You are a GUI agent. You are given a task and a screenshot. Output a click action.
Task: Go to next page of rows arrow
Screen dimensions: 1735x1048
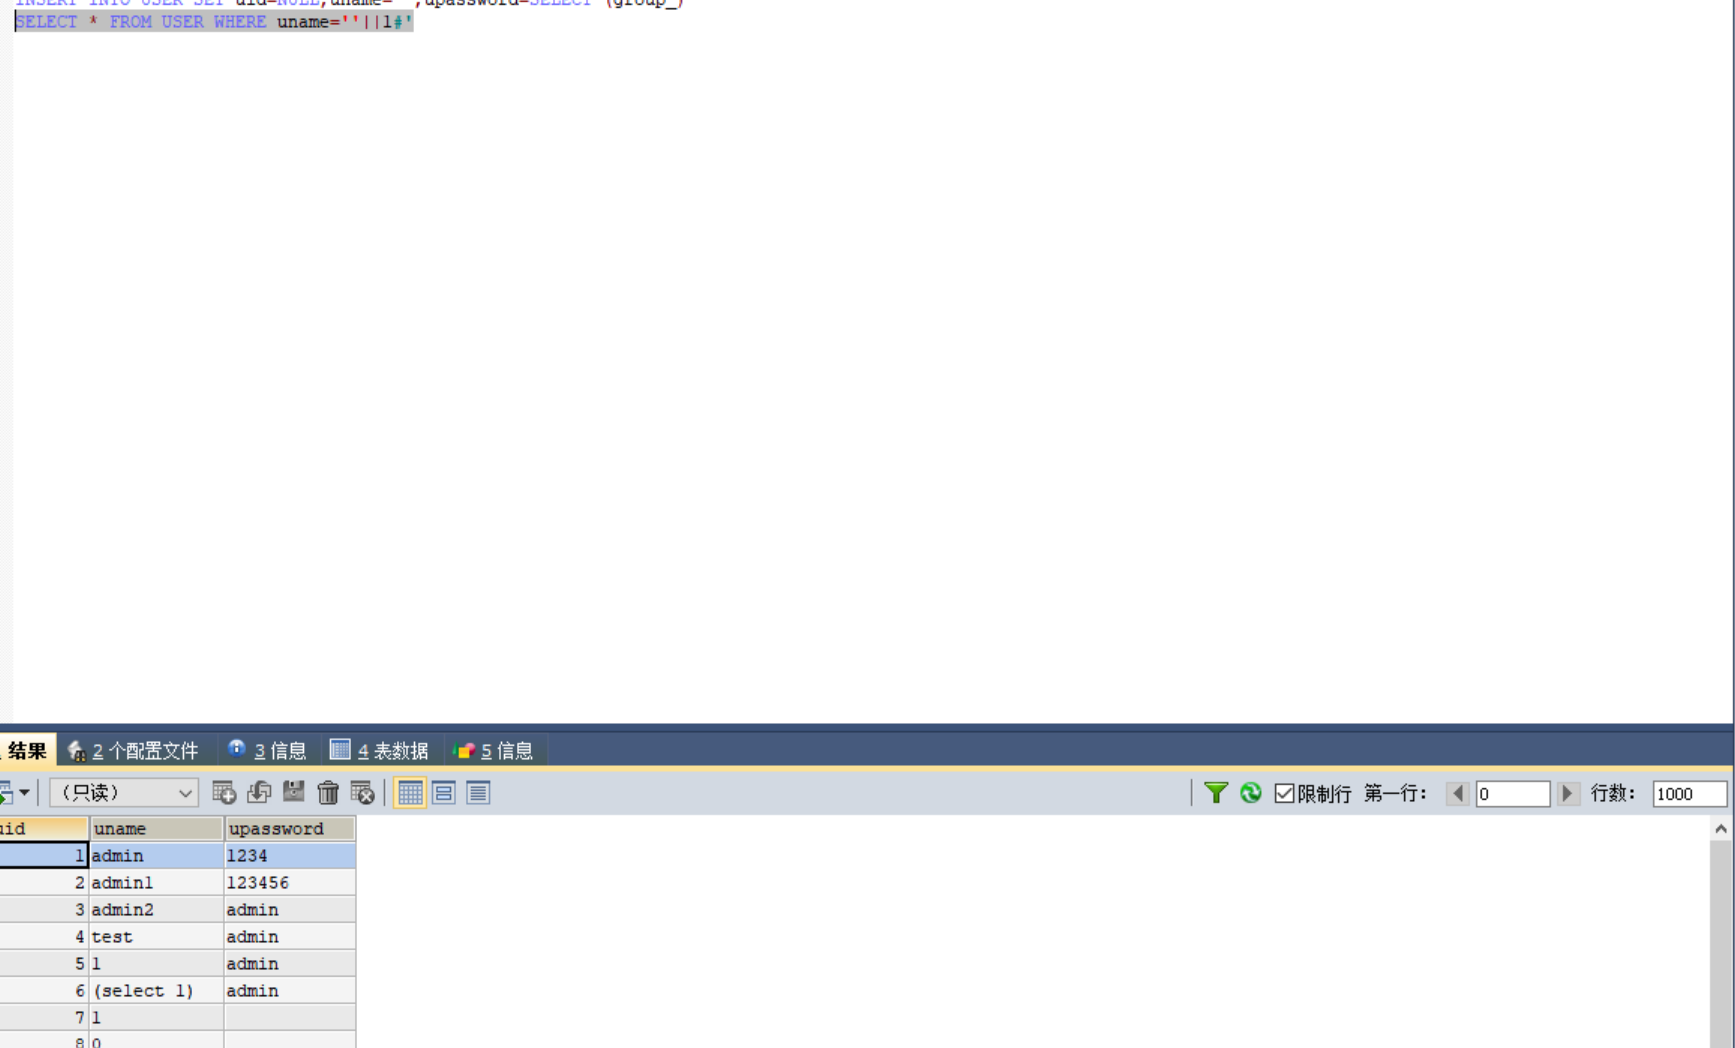pos(1567,793)
